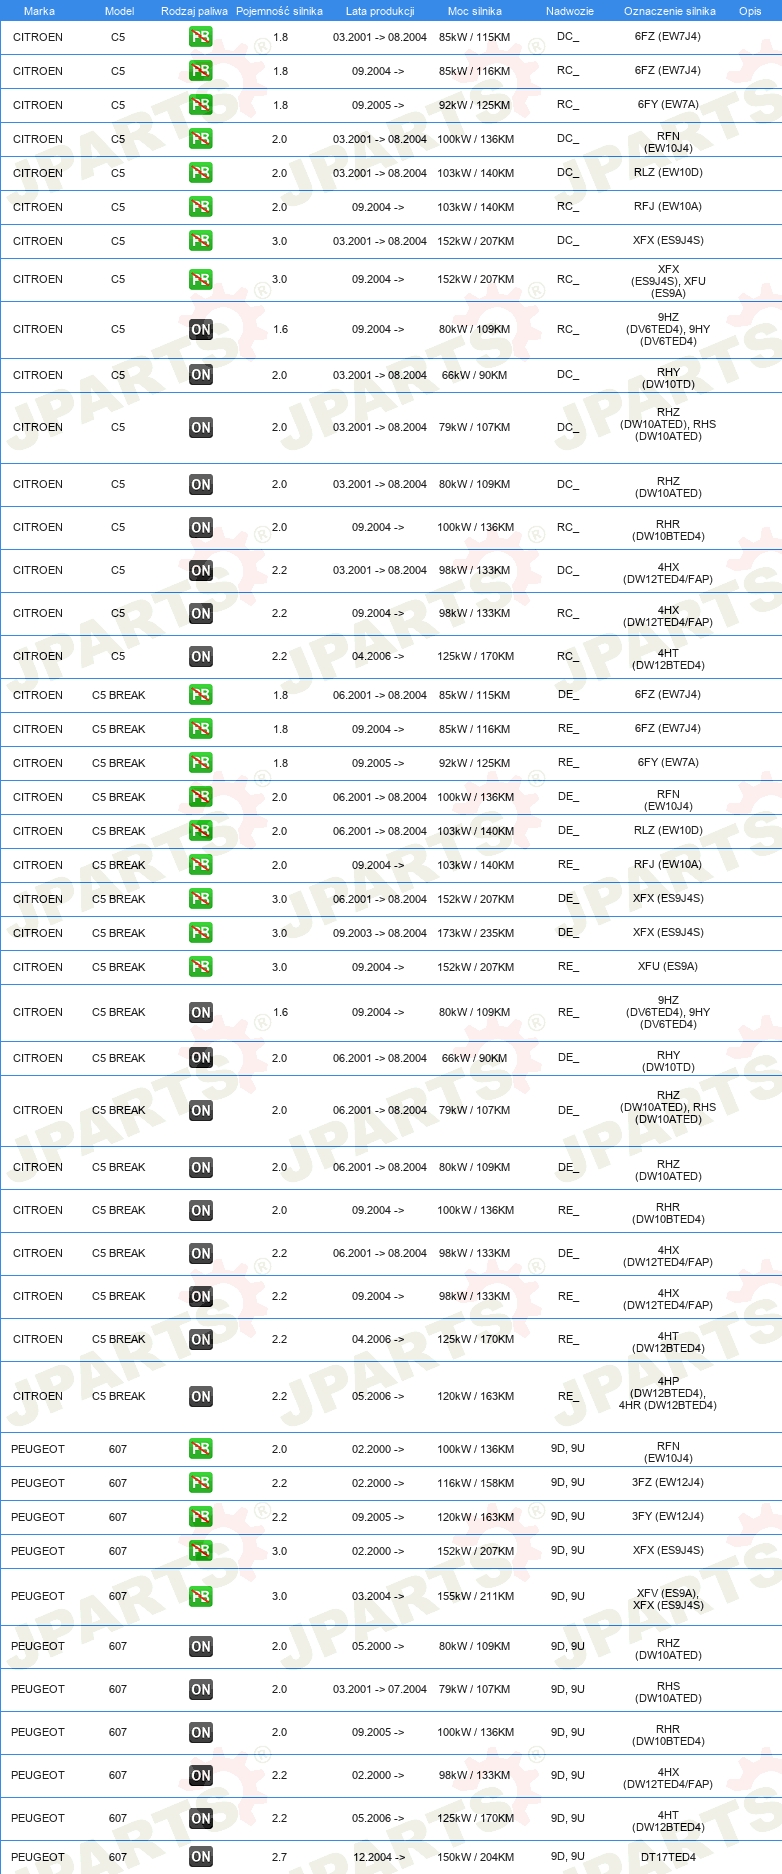Screen dimensions: 782x1874
Task: Click the XFV (ES9A), XFX (ES9J4S) engine cell
Action: tap(668, 1599)
